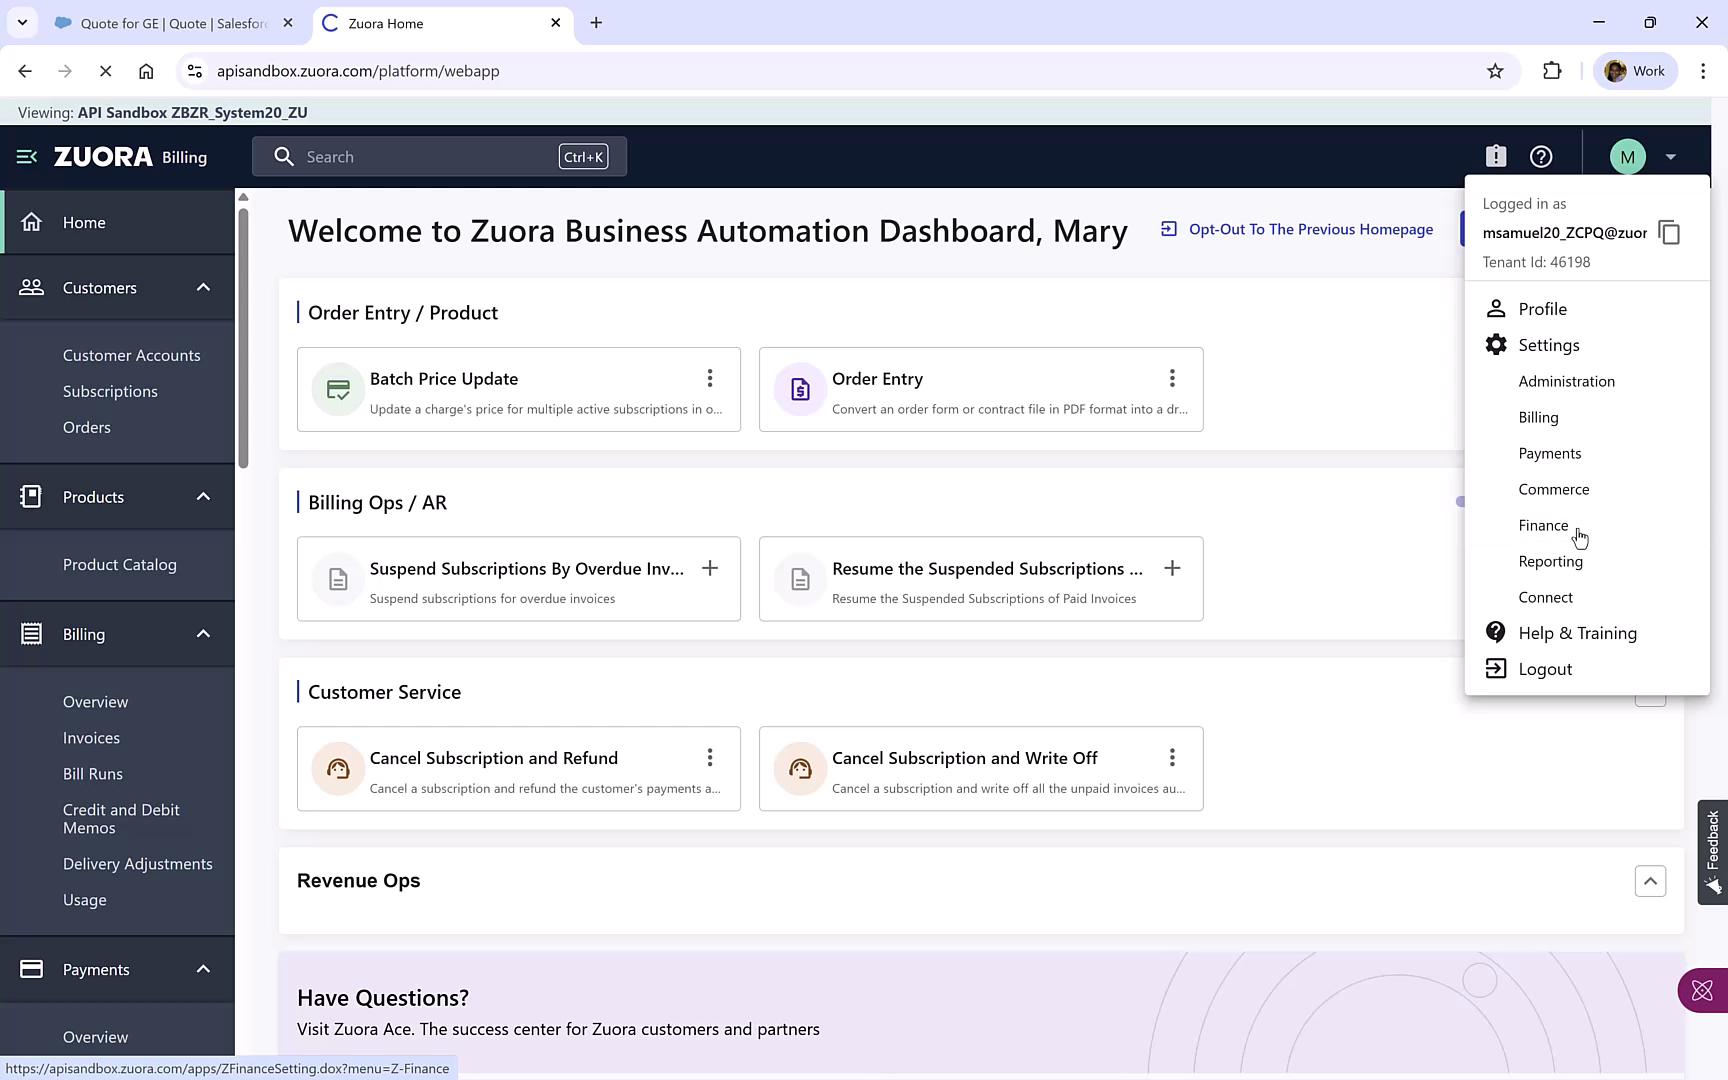Click Opt-Out To The Previous Homepage link

click(x=1310, y=229)
